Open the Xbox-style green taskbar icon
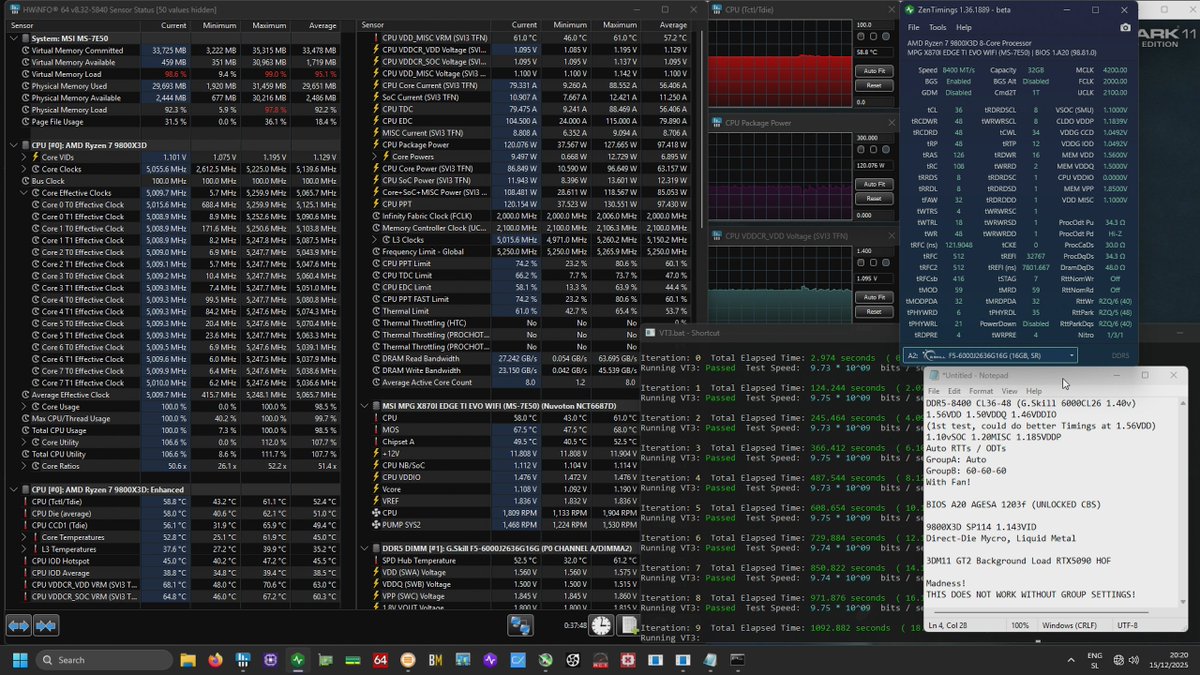Viewport: 1200px width, 675px height. (545, 660)
